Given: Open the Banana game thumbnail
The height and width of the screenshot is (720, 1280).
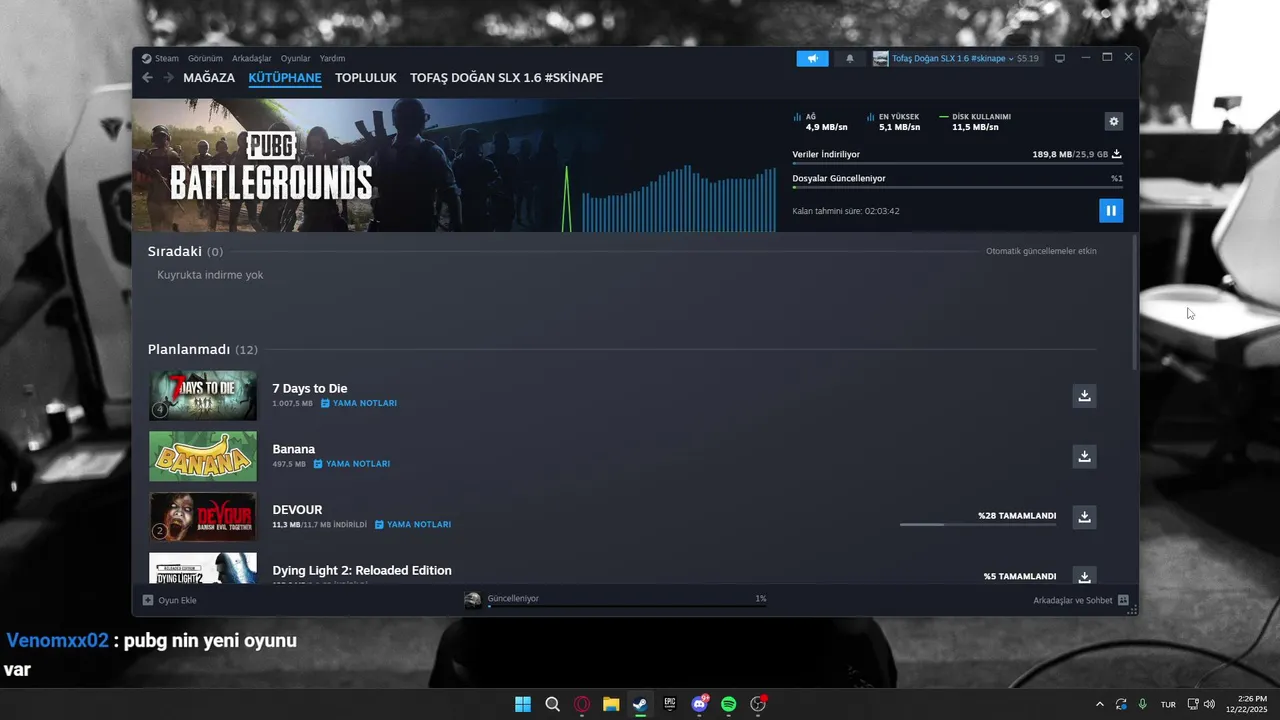Looking at the screenshot, I should pos(203,456).
